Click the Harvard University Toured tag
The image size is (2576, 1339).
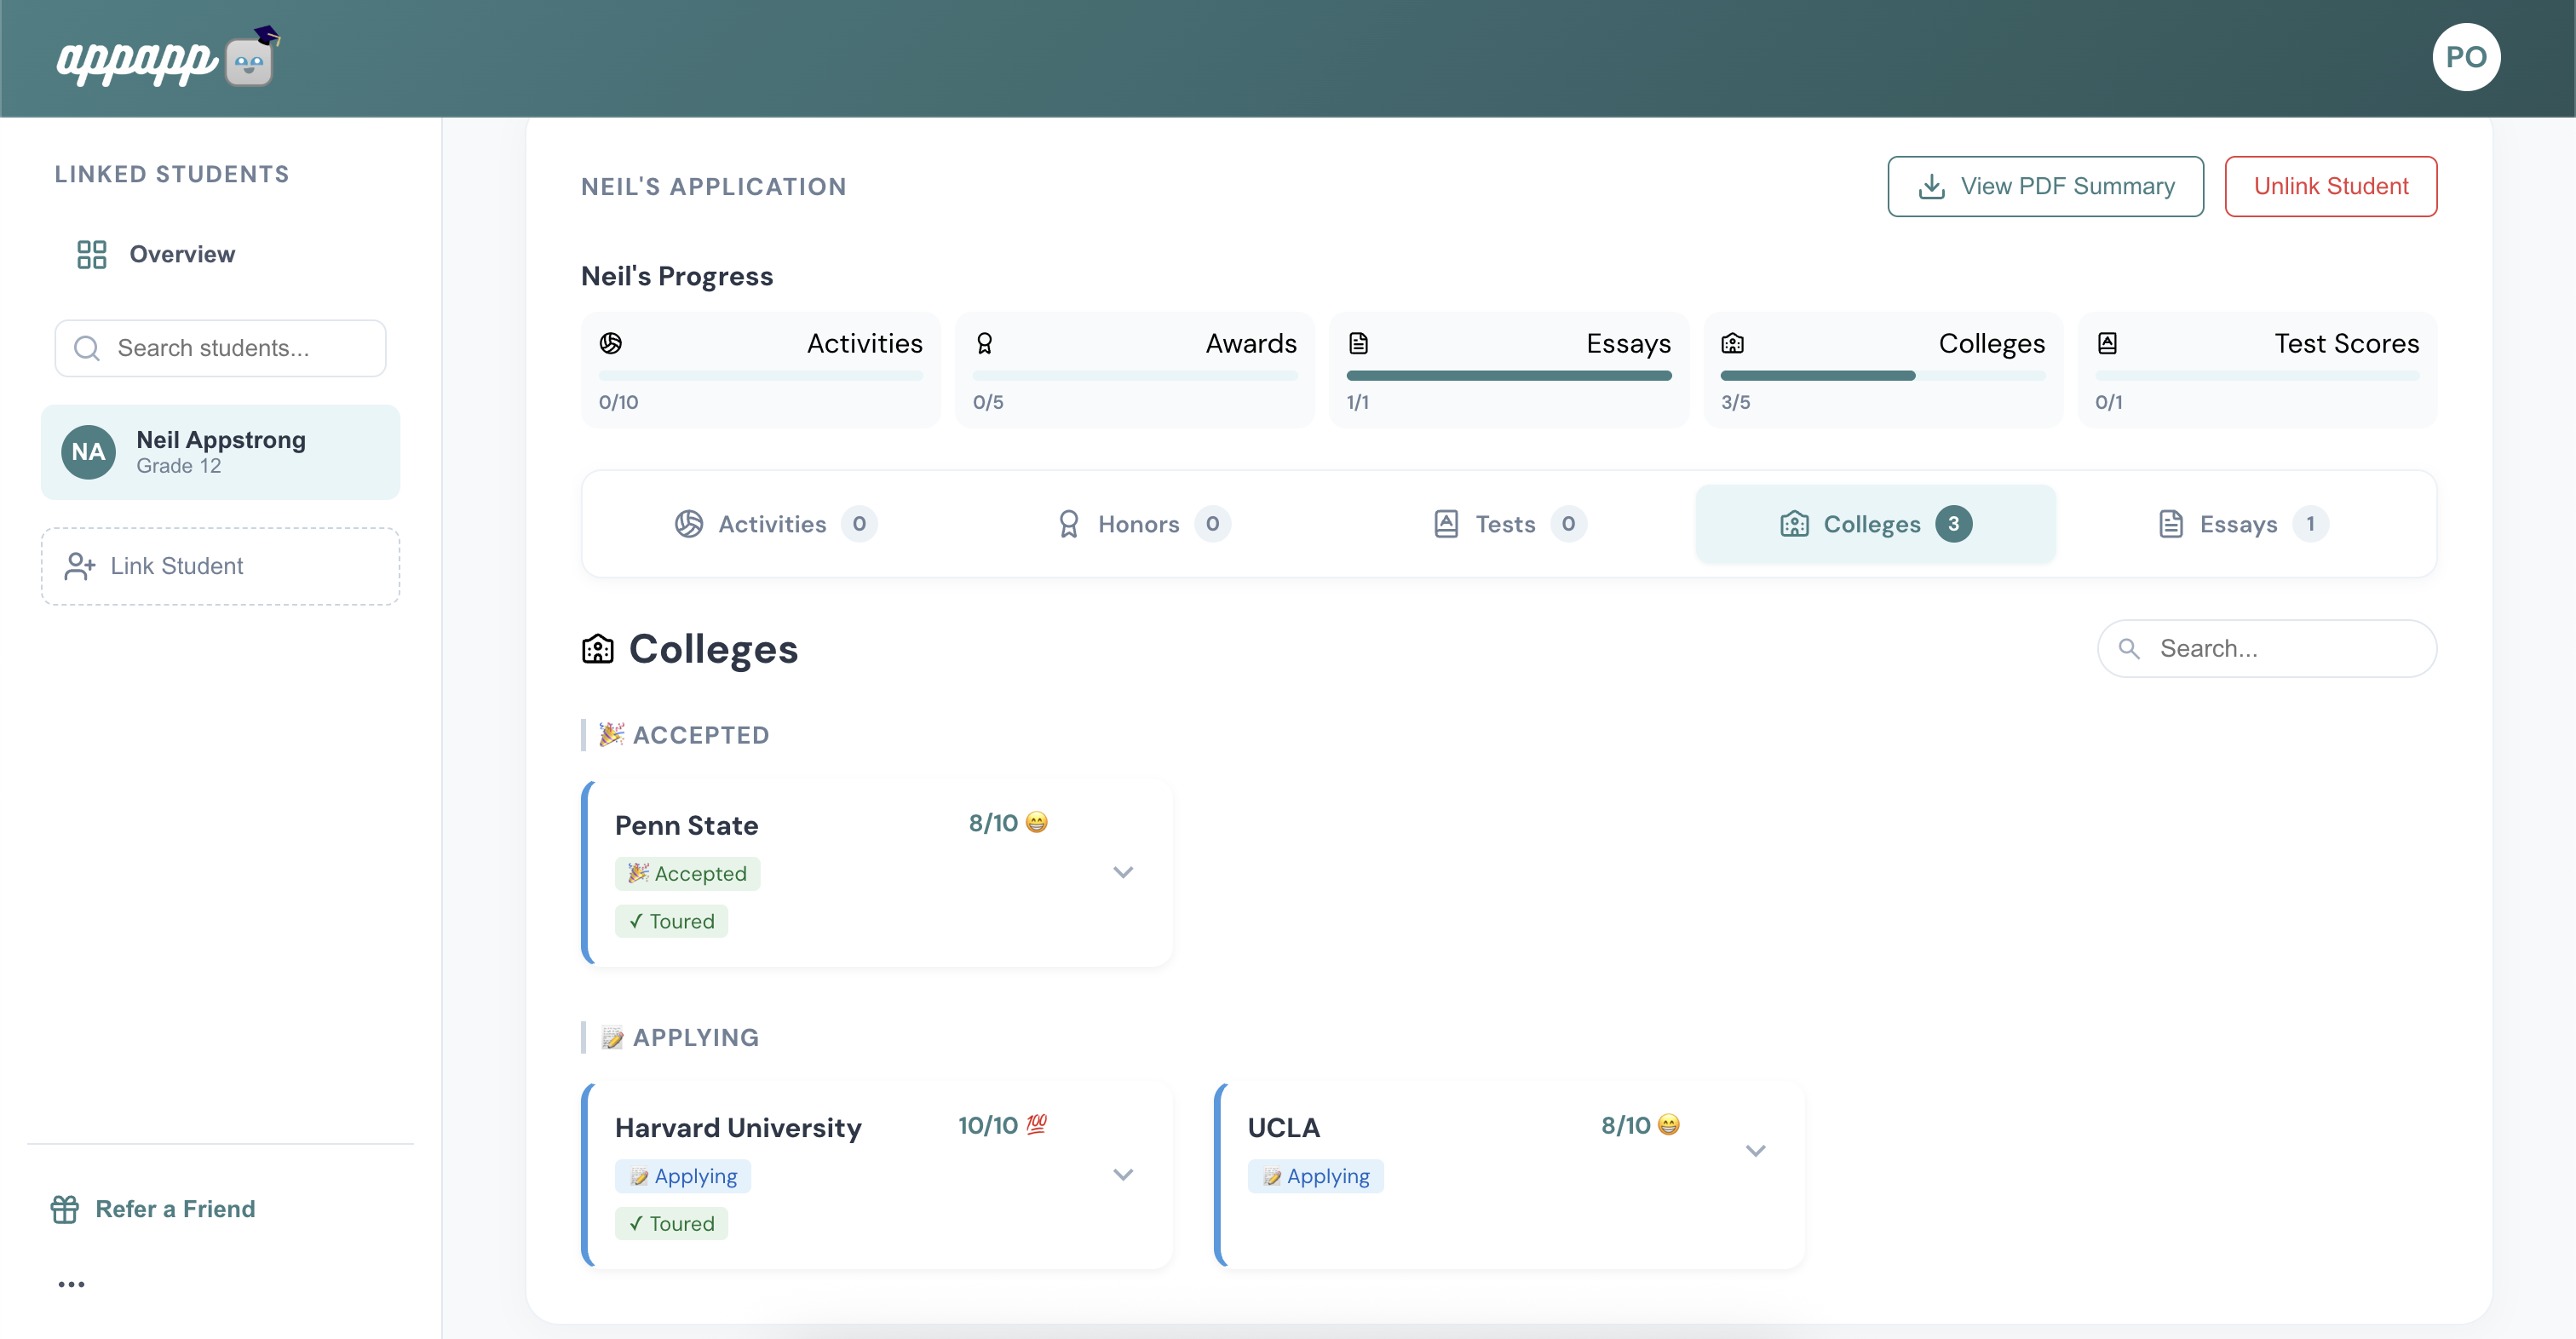coord(671,1224)
